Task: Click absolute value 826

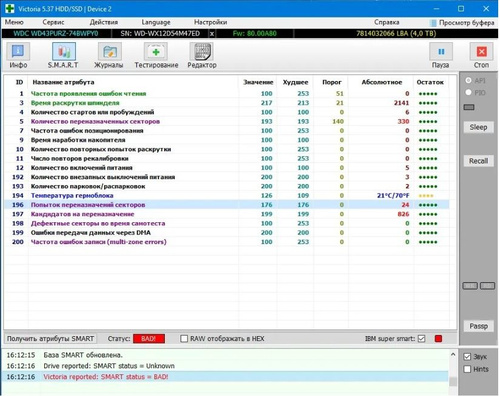Action: [x=403, y=214]
